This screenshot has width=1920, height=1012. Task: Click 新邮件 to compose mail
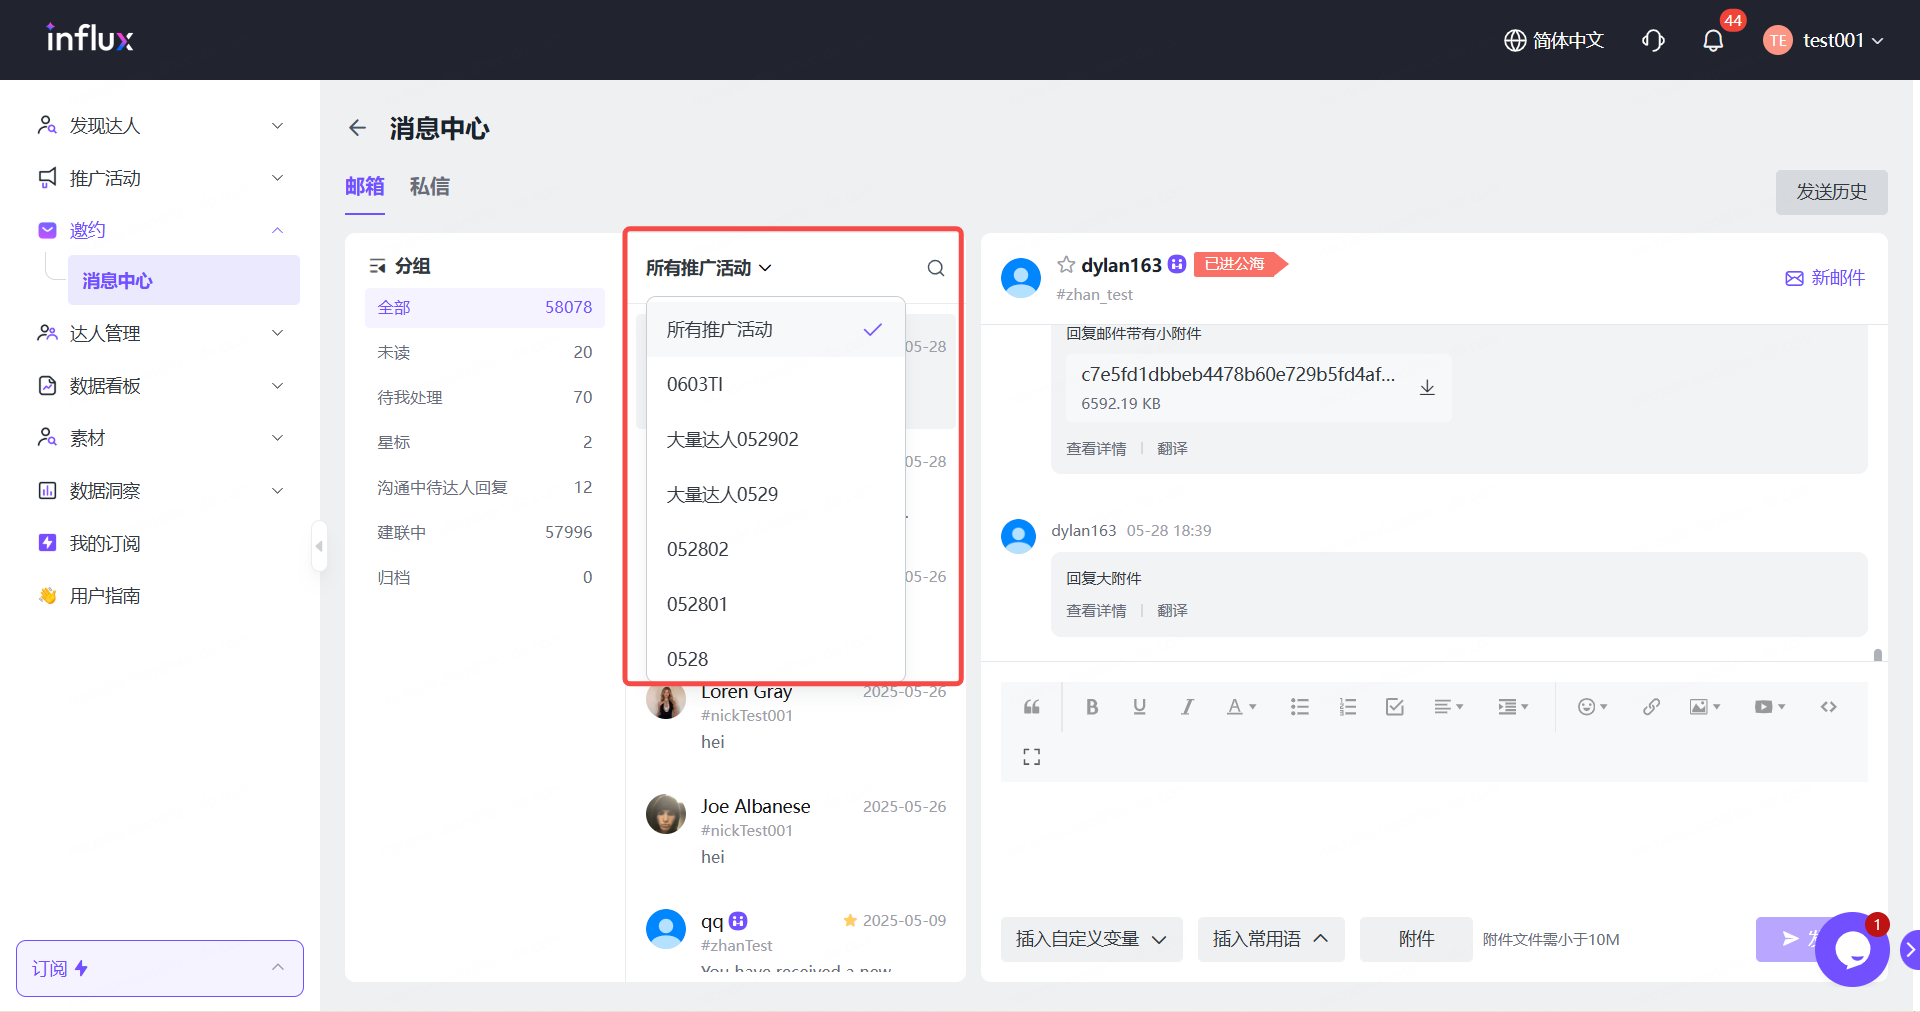coord(1825,278)
